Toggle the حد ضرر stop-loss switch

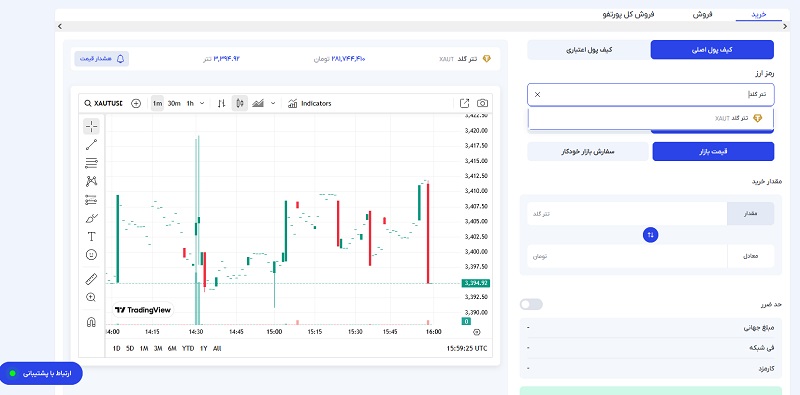[531, 305]
